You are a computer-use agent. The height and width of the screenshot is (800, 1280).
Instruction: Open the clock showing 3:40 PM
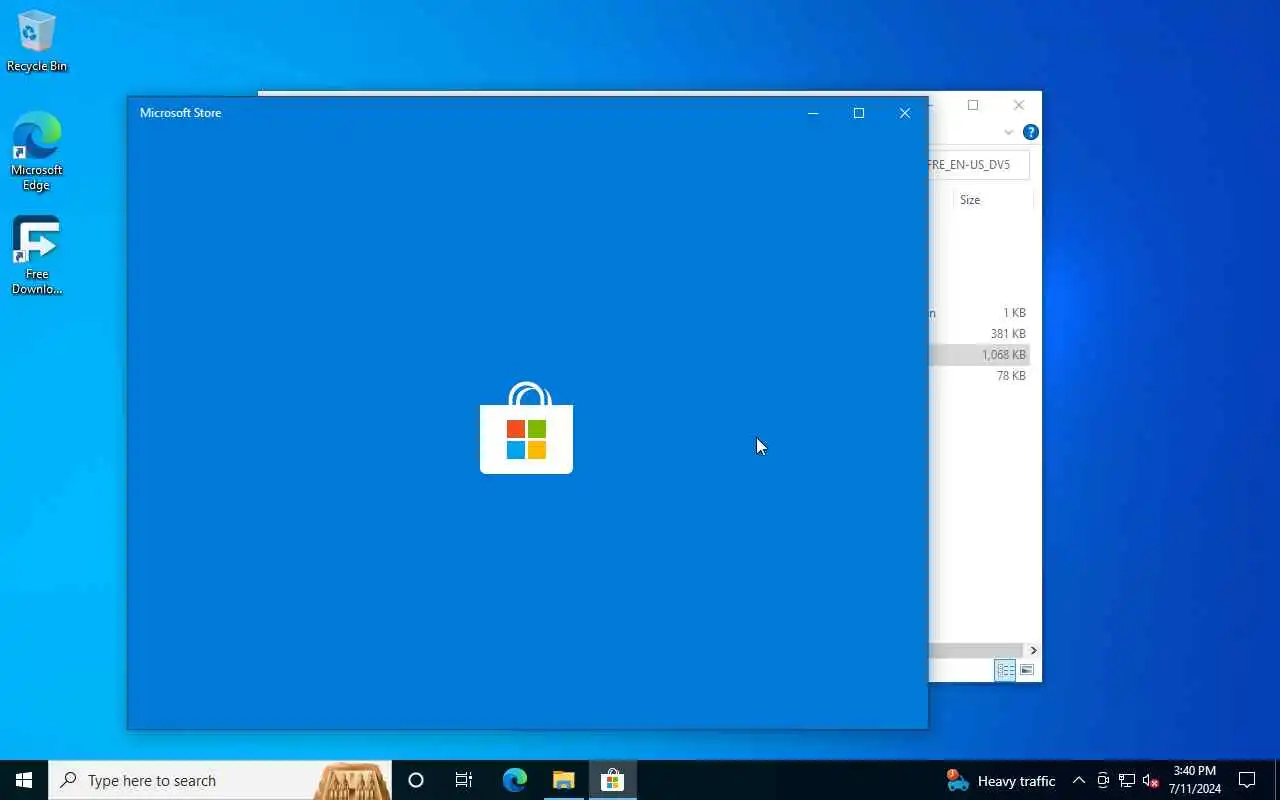[x=1195, y=780]
